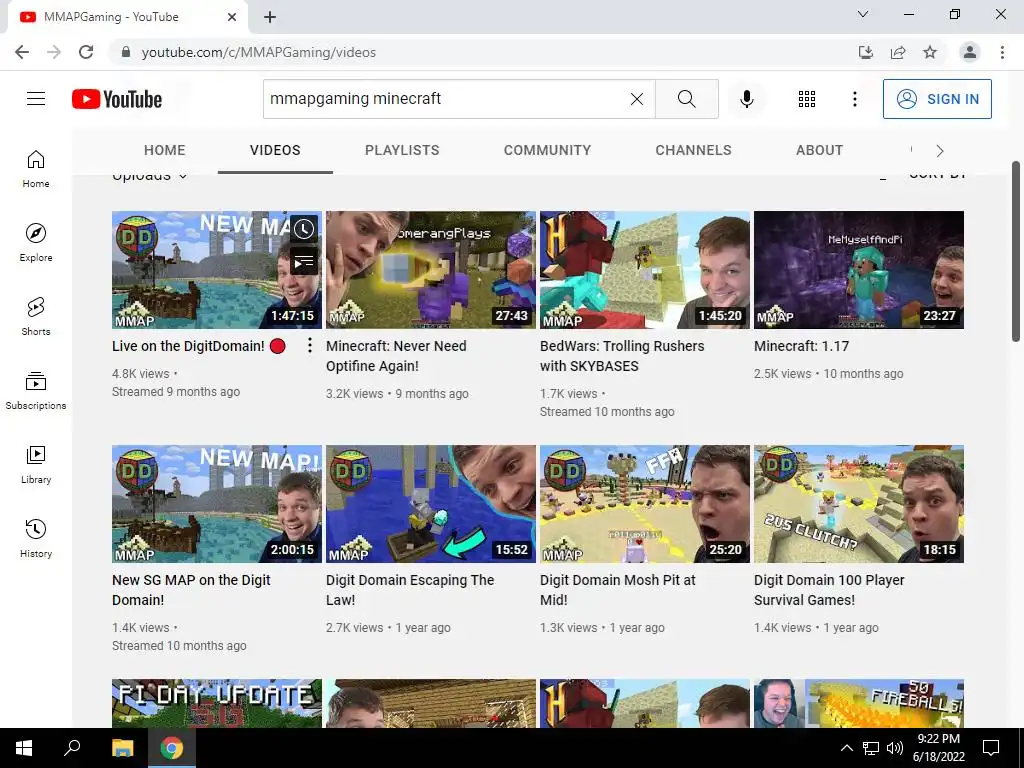Open BedWars: Trolling Rushers with SKYBASES title
Image resolution: width=1024 pixels, height=768 pixels.
622,356
